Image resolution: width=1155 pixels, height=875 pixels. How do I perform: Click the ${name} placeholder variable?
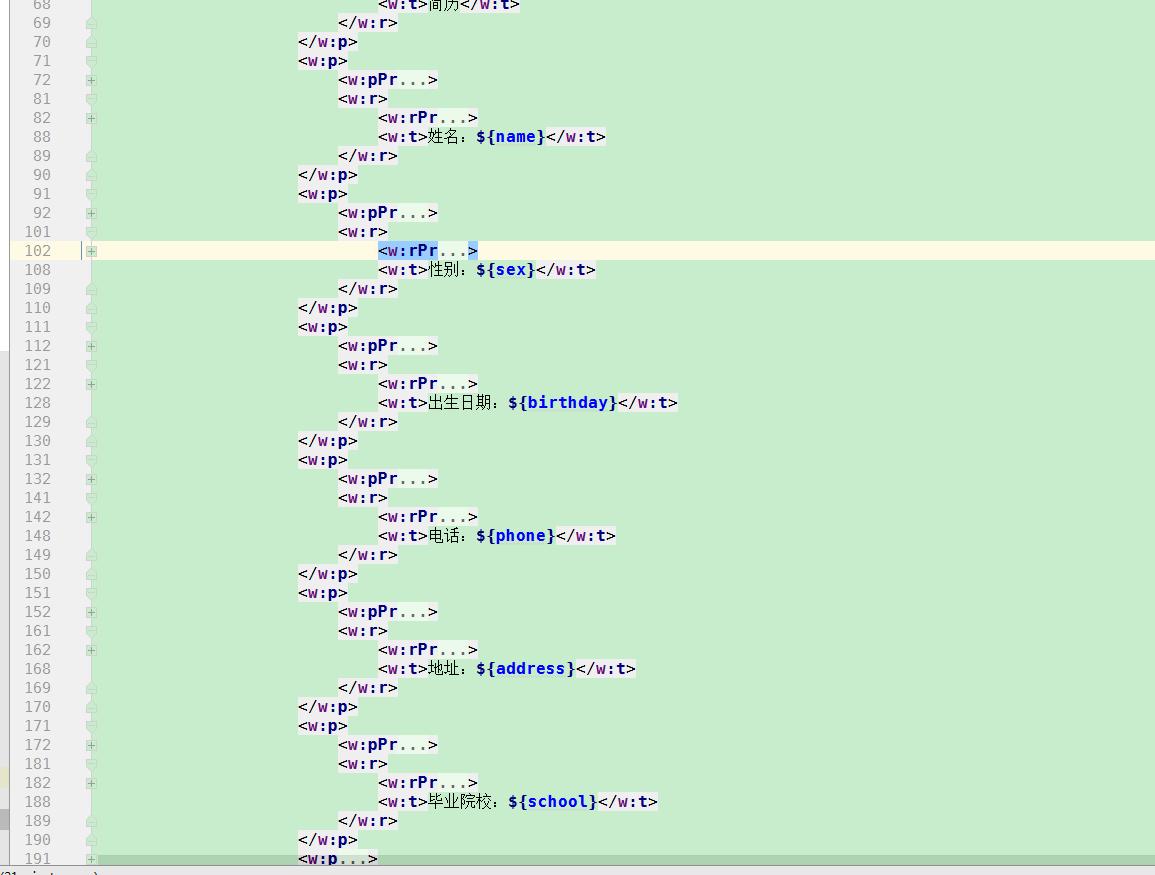pyautogui.click(x=511, y=137)
